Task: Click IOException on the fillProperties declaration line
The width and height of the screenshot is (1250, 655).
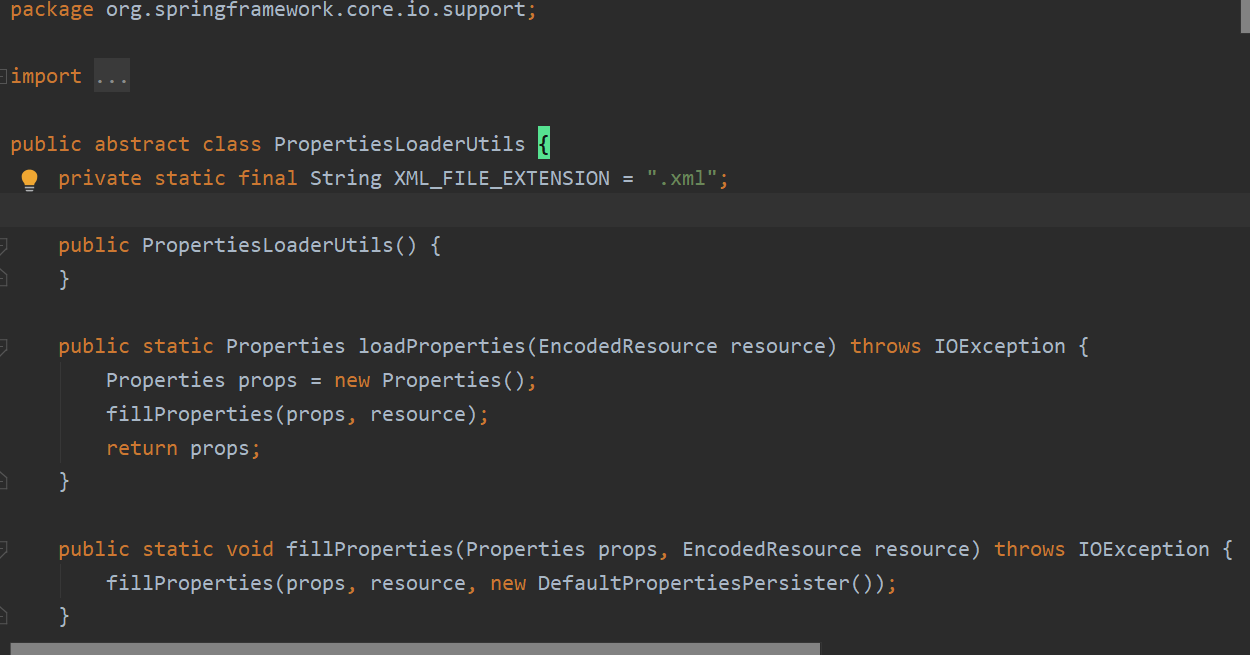Action: coord(1144,549)
